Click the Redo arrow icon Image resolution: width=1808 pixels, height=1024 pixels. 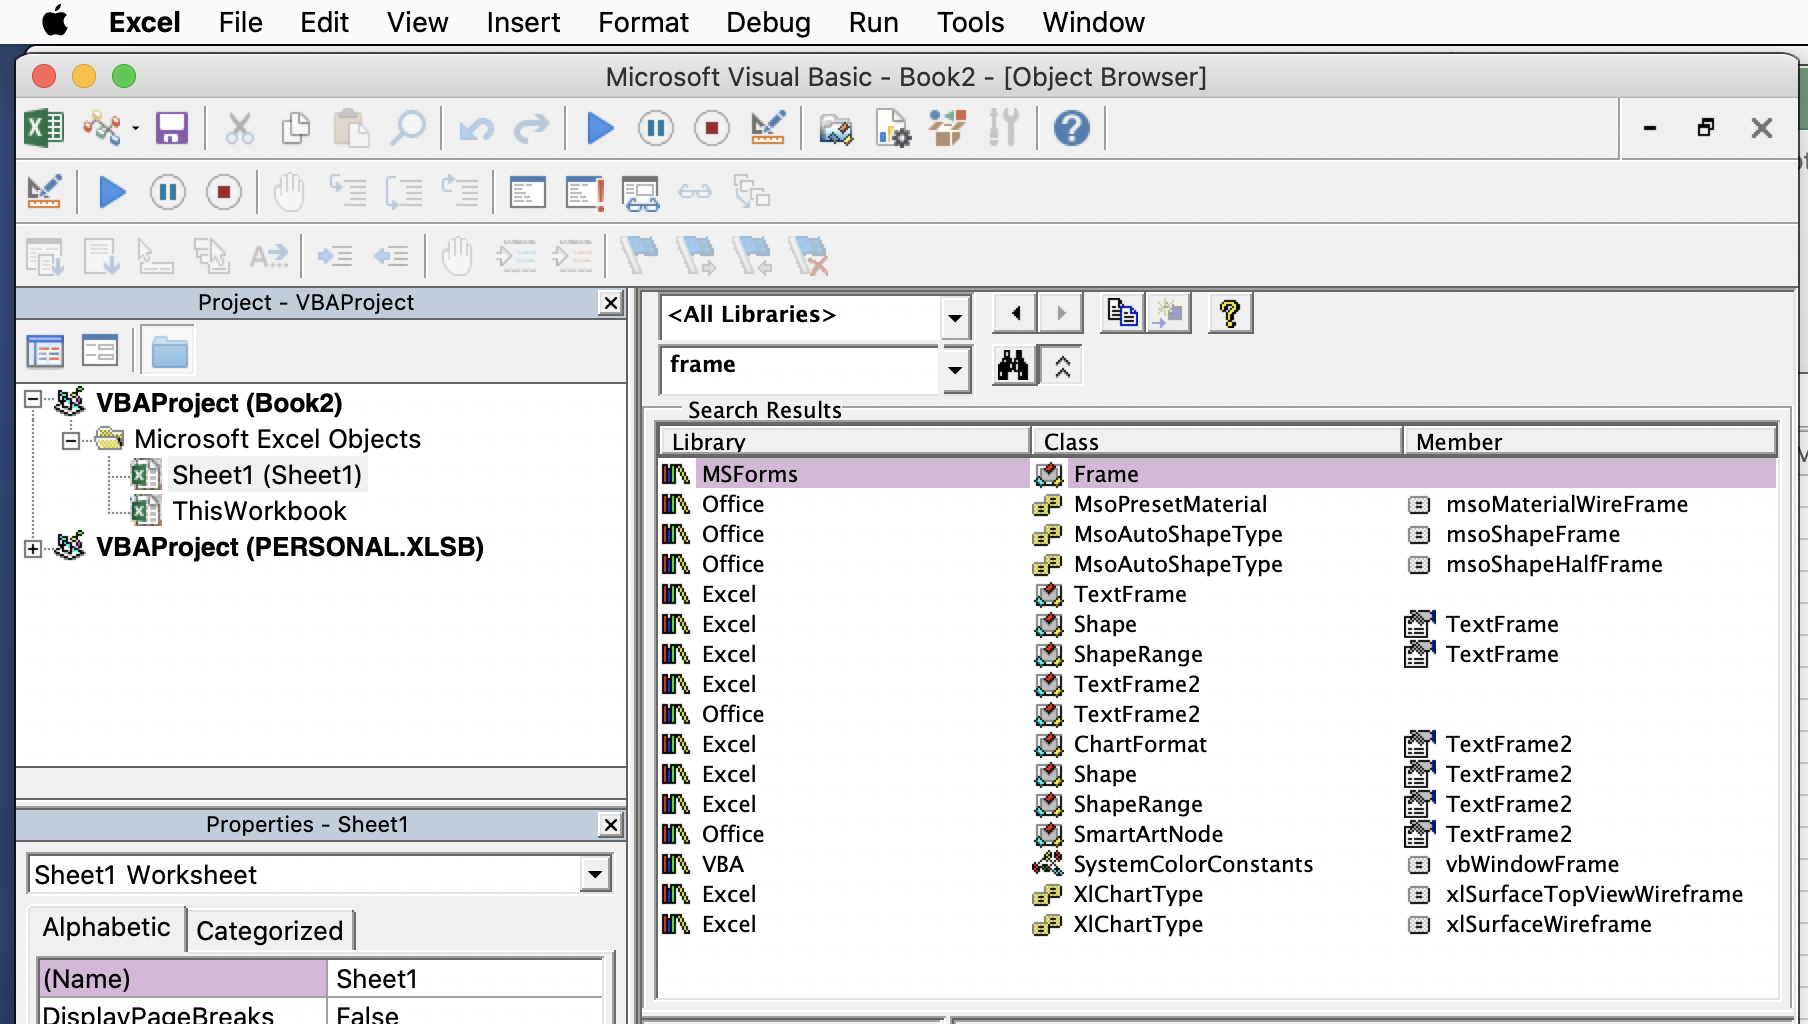tap(532, 128)
